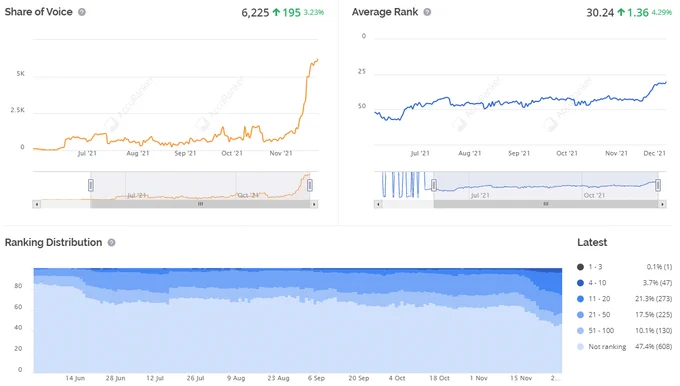Click right scroll arrow under Share of Voice chart
This screenshot has width=680, height=386.
click(314, 204)
